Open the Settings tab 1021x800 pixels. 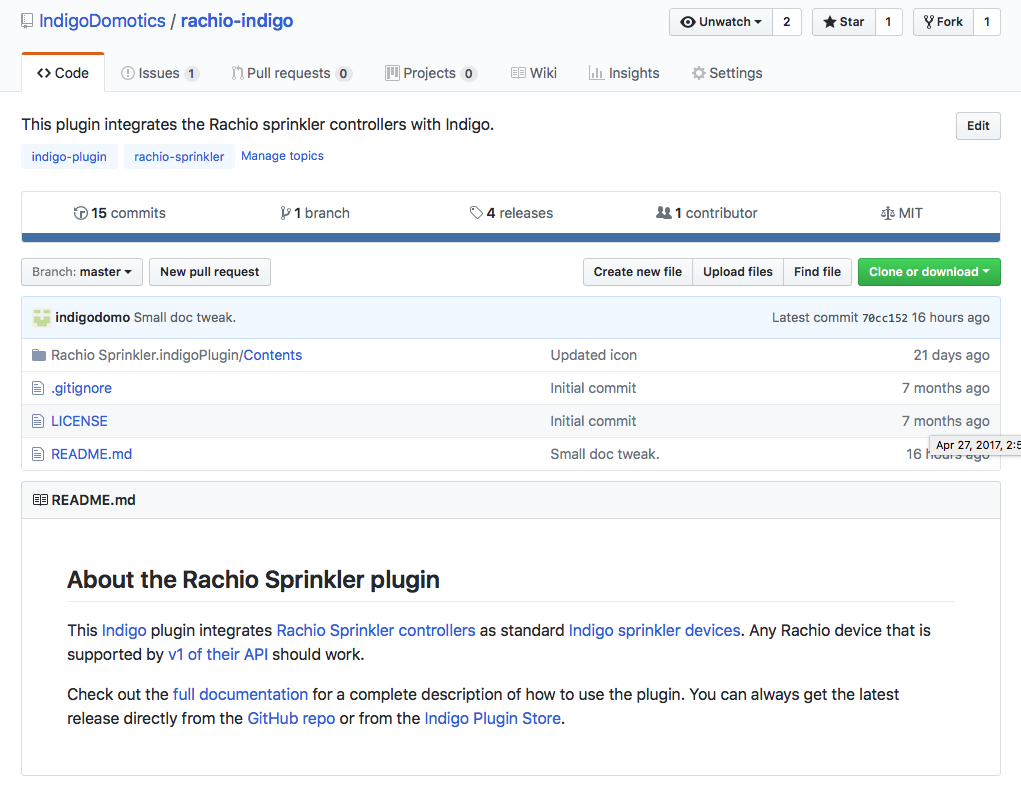pyautogui.click(x=727, y=74)
